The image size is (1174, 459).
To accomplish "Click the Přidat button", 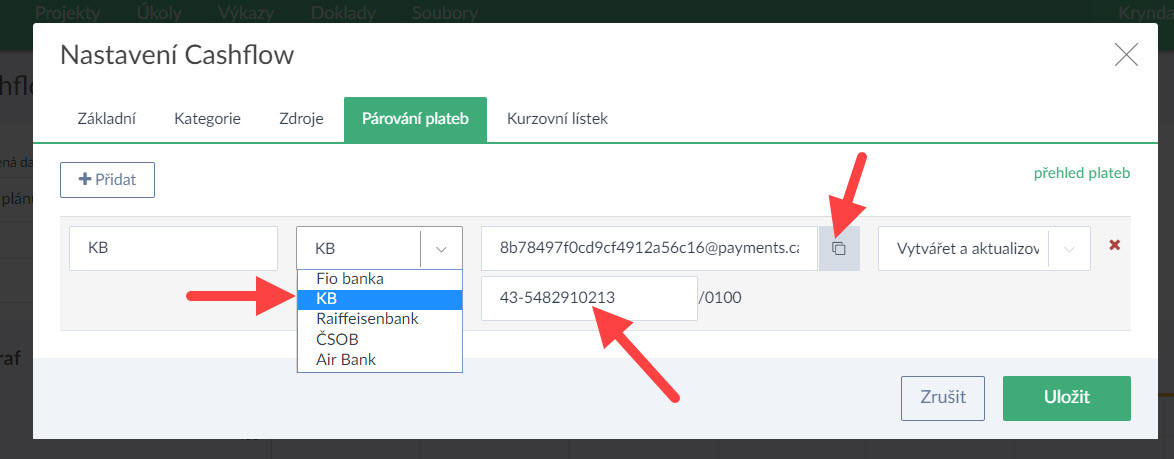I will (107, 180).
